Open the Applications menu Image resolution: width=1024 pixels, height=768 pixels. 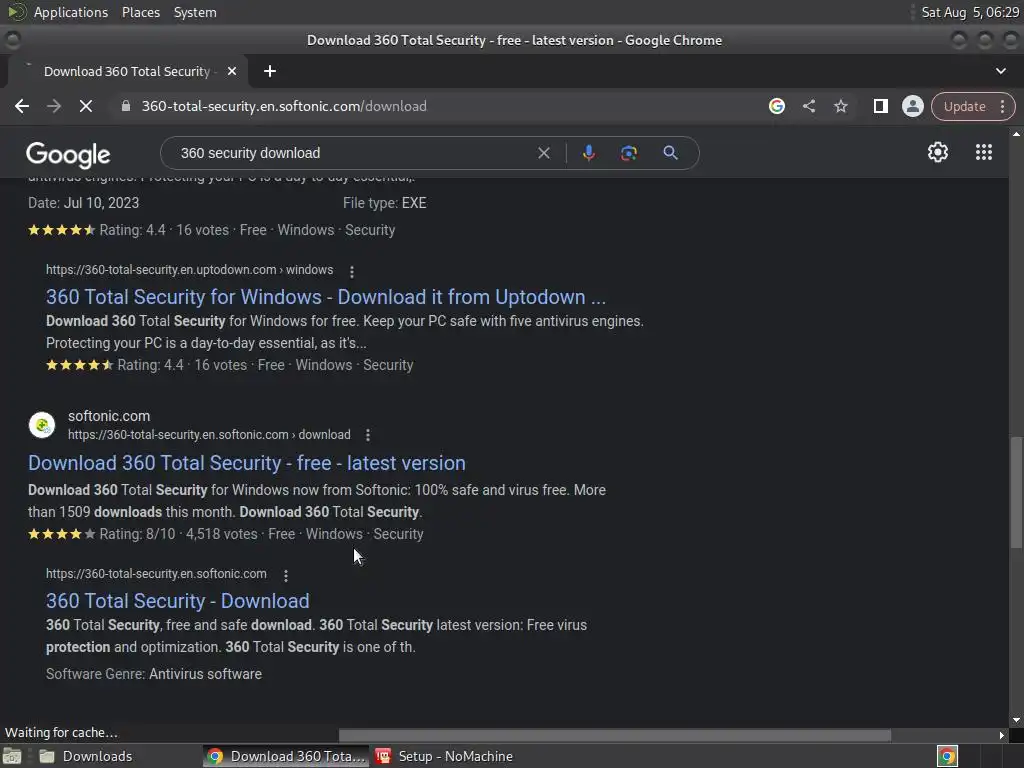(x=71, y=12)
